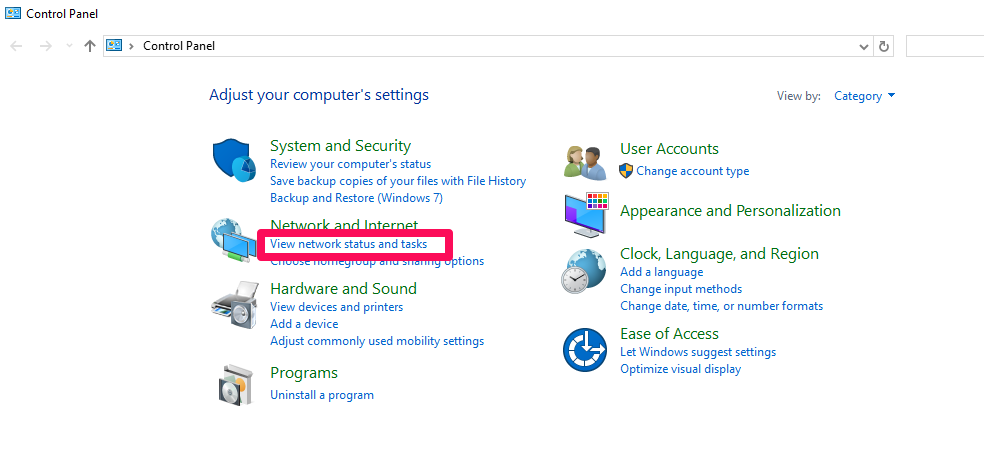Click the Hardware and Sound printer icon

(x=236, y=305)
